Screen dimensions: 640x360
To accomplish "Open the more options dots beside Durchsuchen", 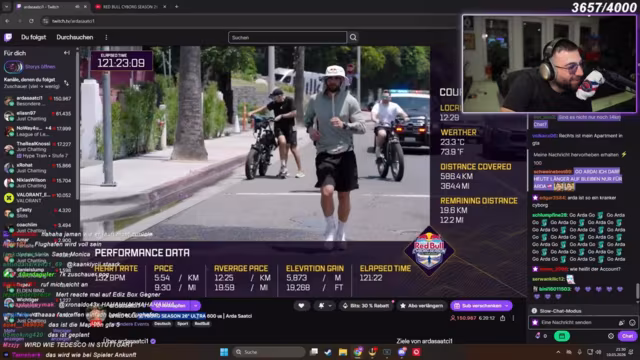I will [x=106, y=38].
